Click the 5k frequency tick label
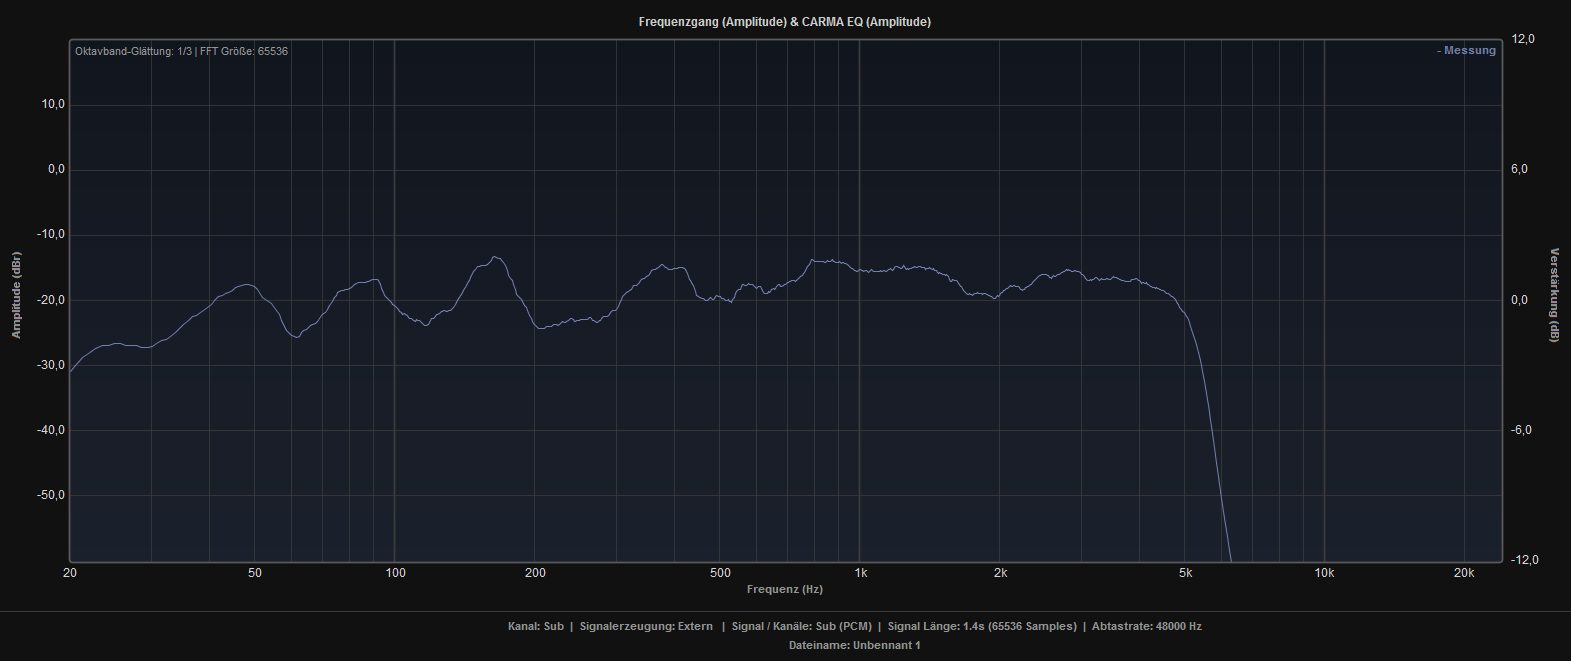 click(1185, 573)
